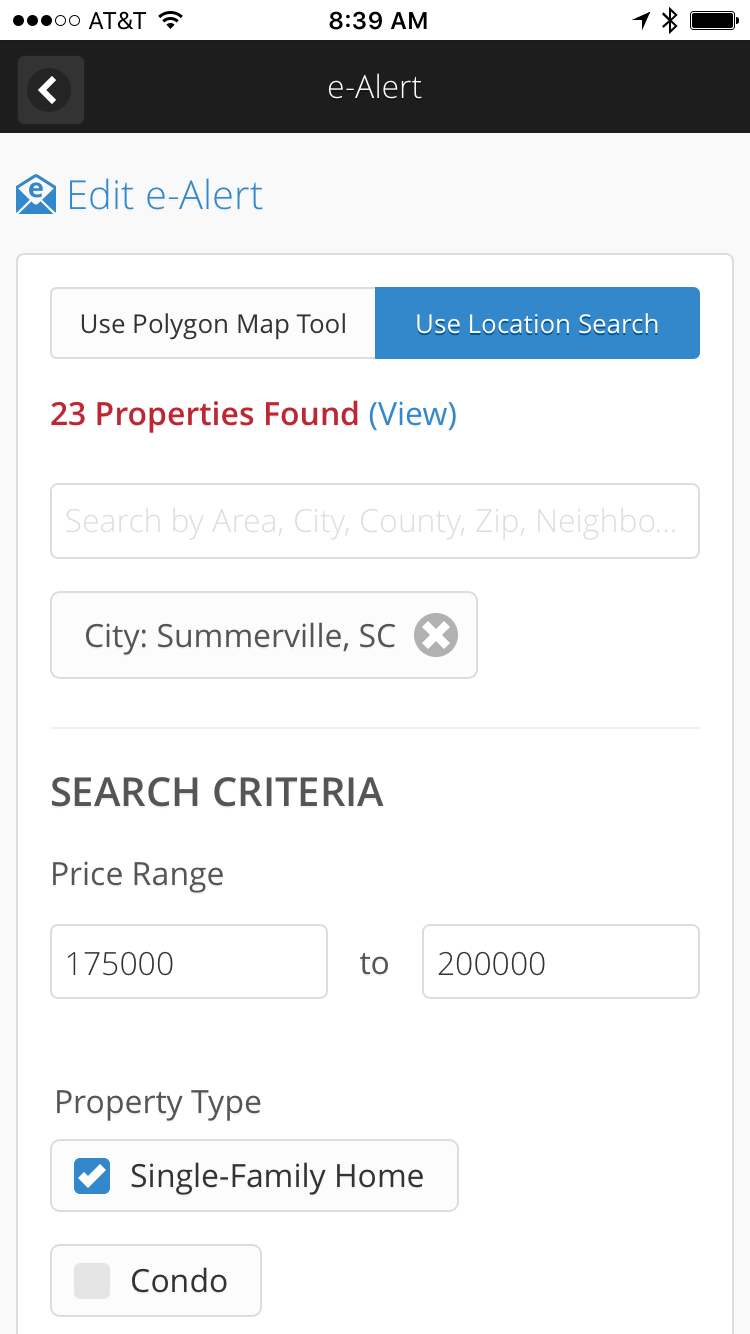Check the Condo checkbox

(x=92, y=1281)
